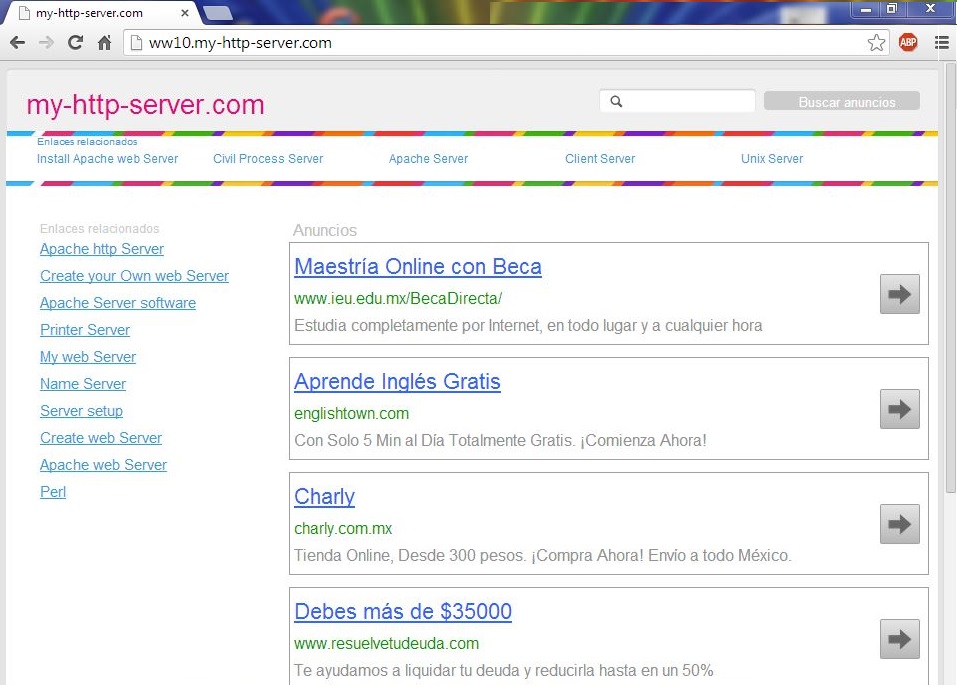Minimize the browser window

[x=865, y=9]
